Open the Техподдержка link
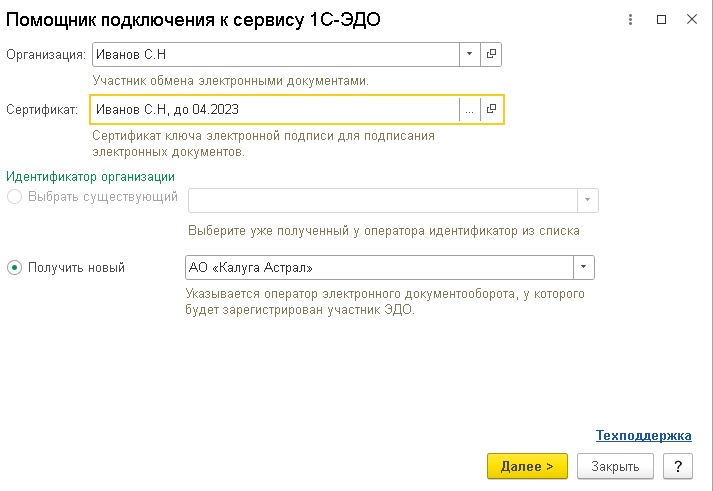 (x=643, y=435)
